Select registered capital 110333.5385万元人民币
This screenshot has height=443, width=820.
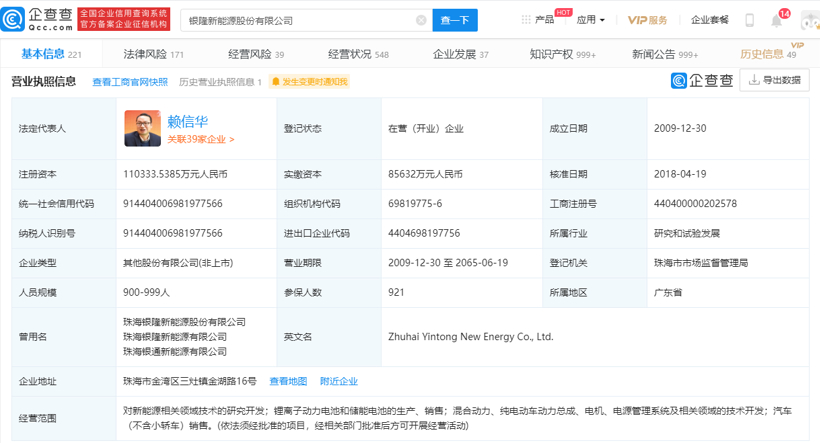[x=175, y=174]
